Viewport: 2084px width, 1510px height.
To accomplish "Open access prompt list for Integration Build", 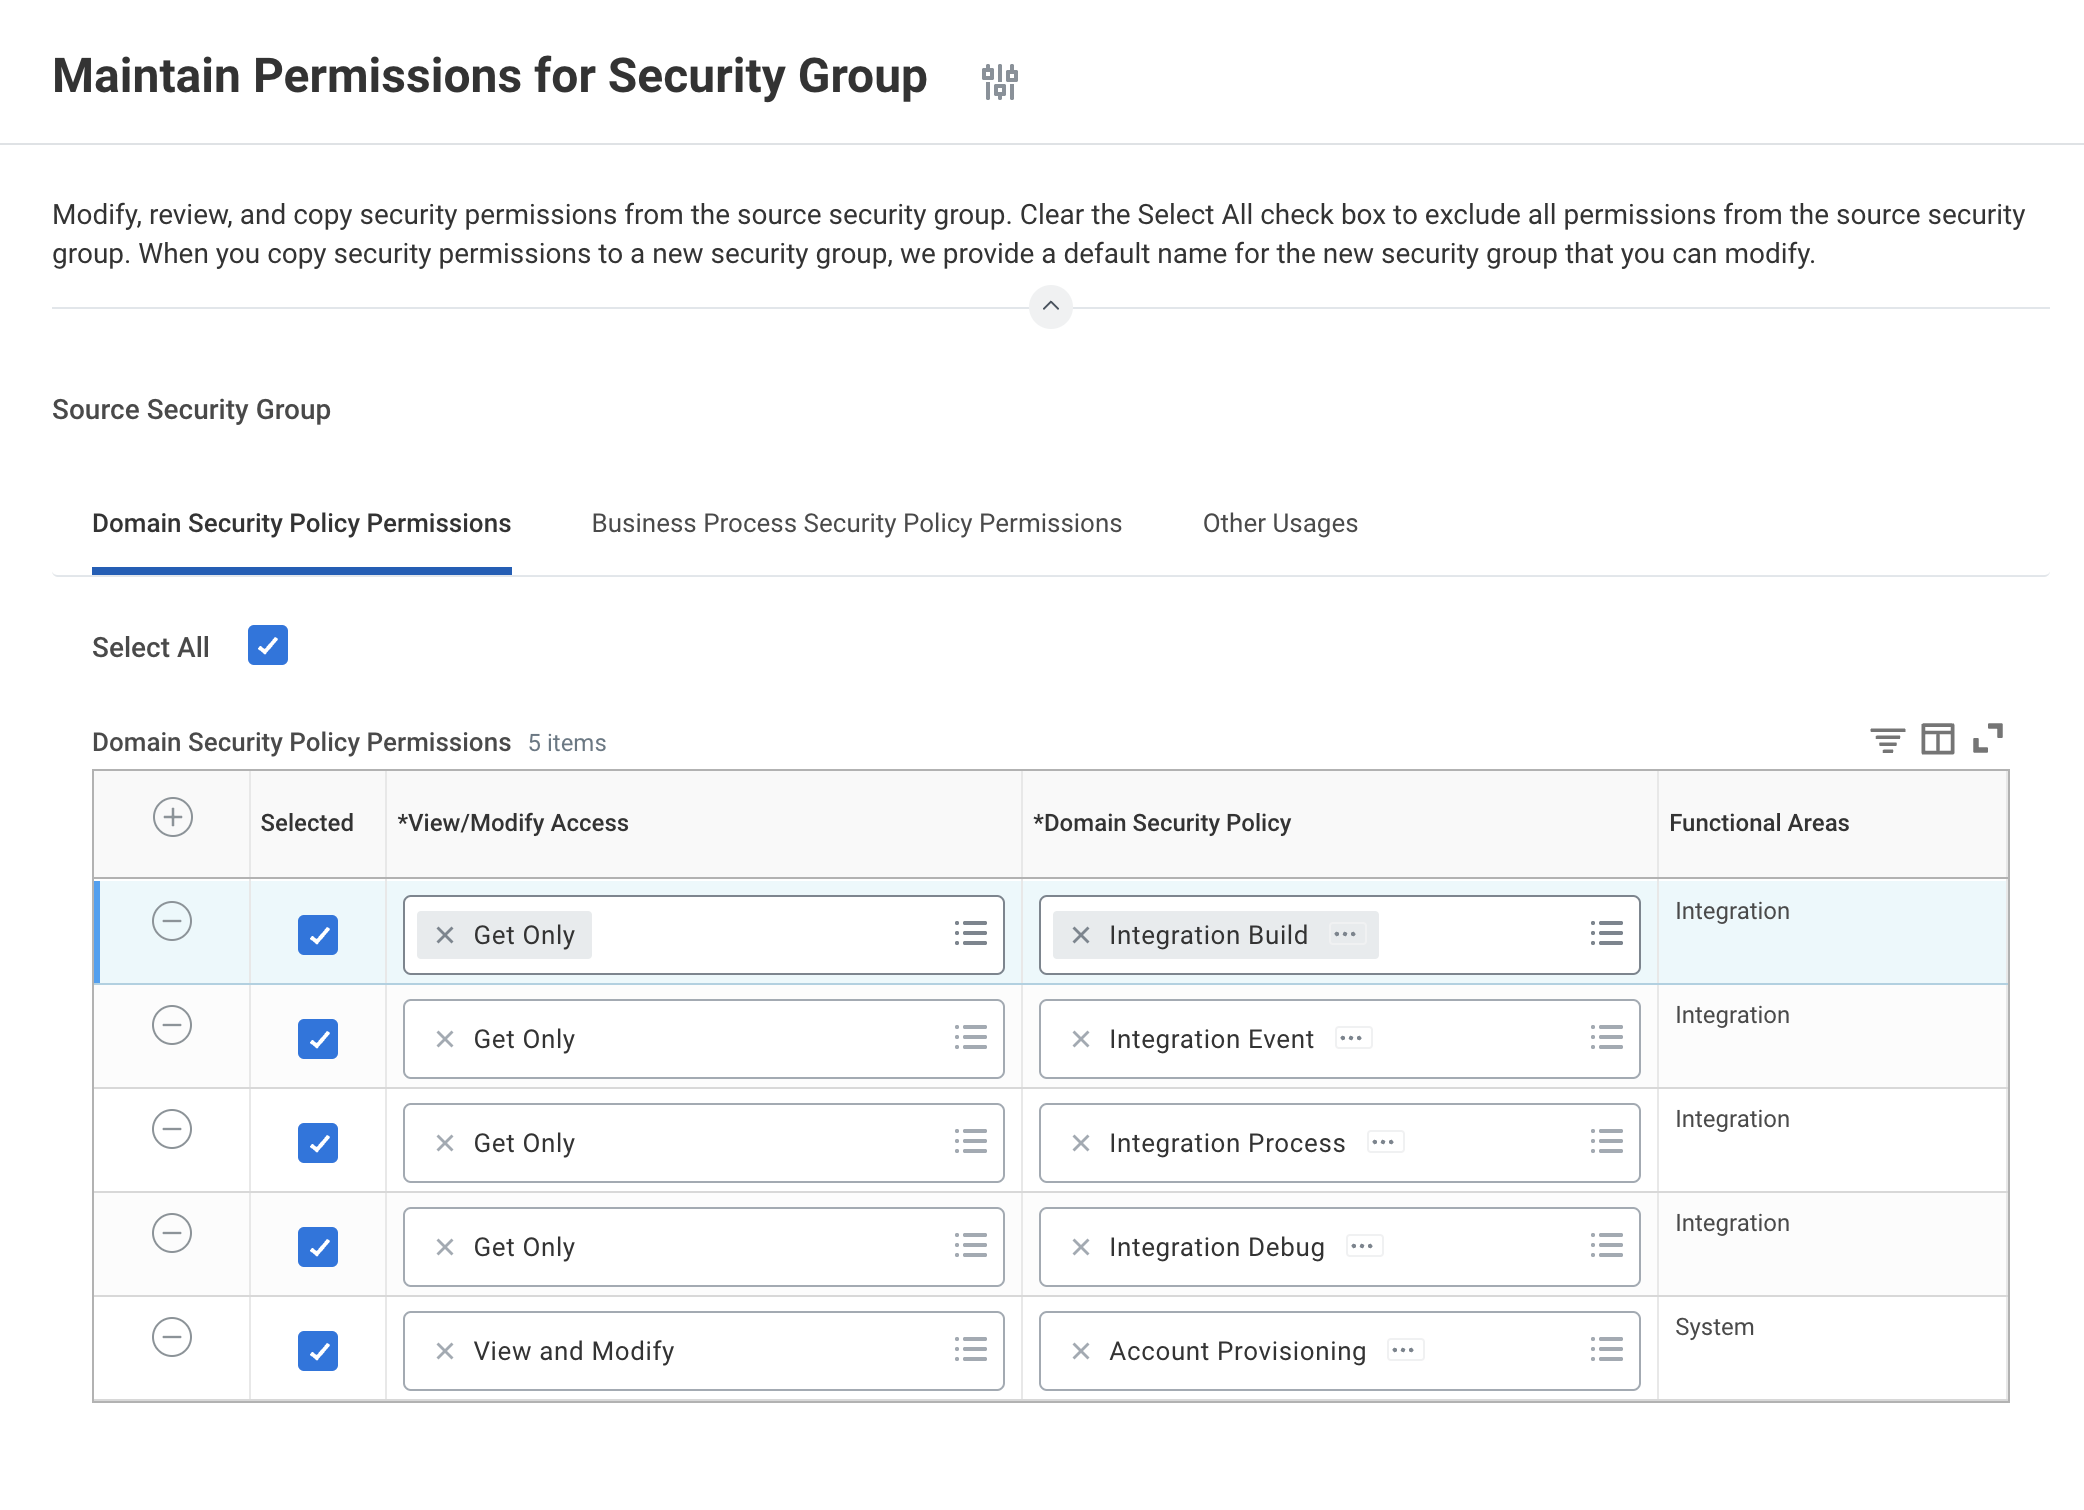I will (x=970, y=934).
